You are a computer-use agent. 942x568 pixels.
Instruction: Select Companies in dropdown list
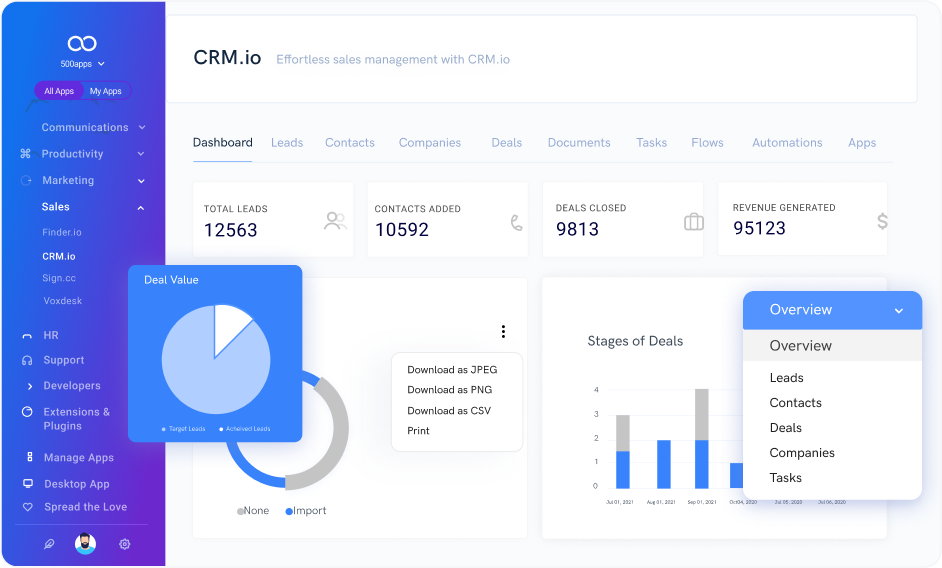point(802,453)
